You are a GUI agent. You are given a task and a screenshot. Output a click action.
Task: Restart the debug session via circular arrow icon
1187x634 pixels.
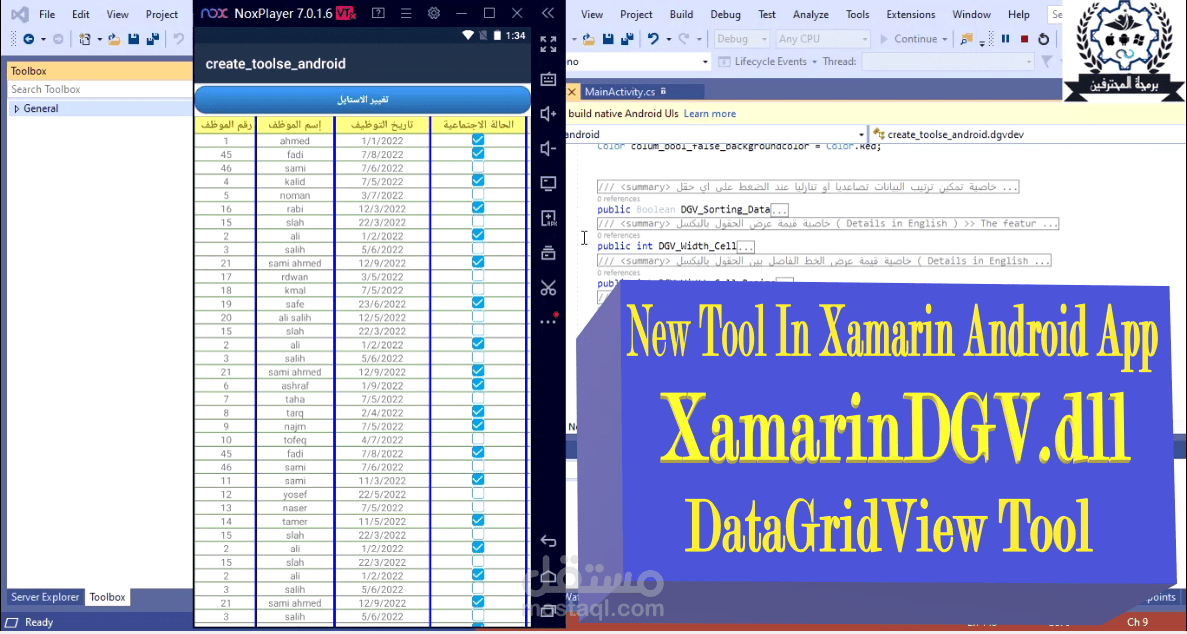tap(1043, 38)
